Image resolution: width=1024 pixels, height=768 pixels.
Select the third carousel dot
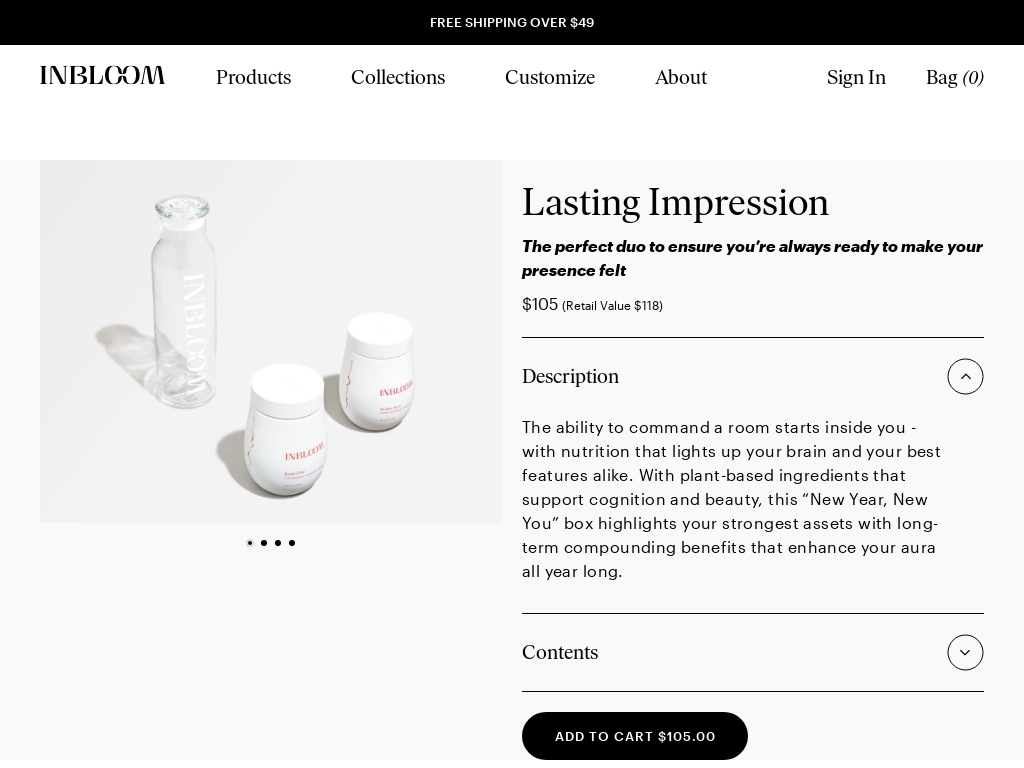point(278,543)
